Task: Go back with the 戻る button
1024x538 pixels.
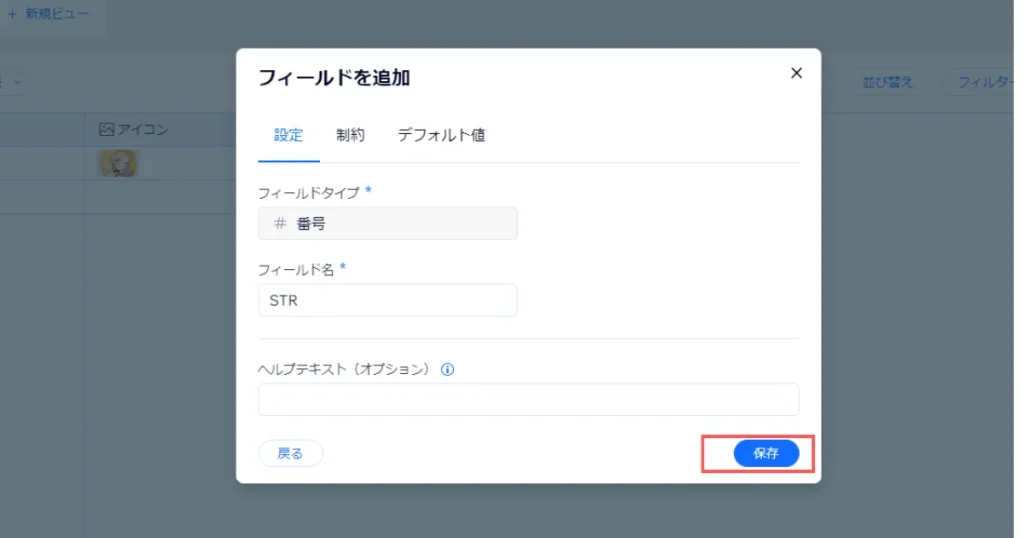Action: point(291,453)
